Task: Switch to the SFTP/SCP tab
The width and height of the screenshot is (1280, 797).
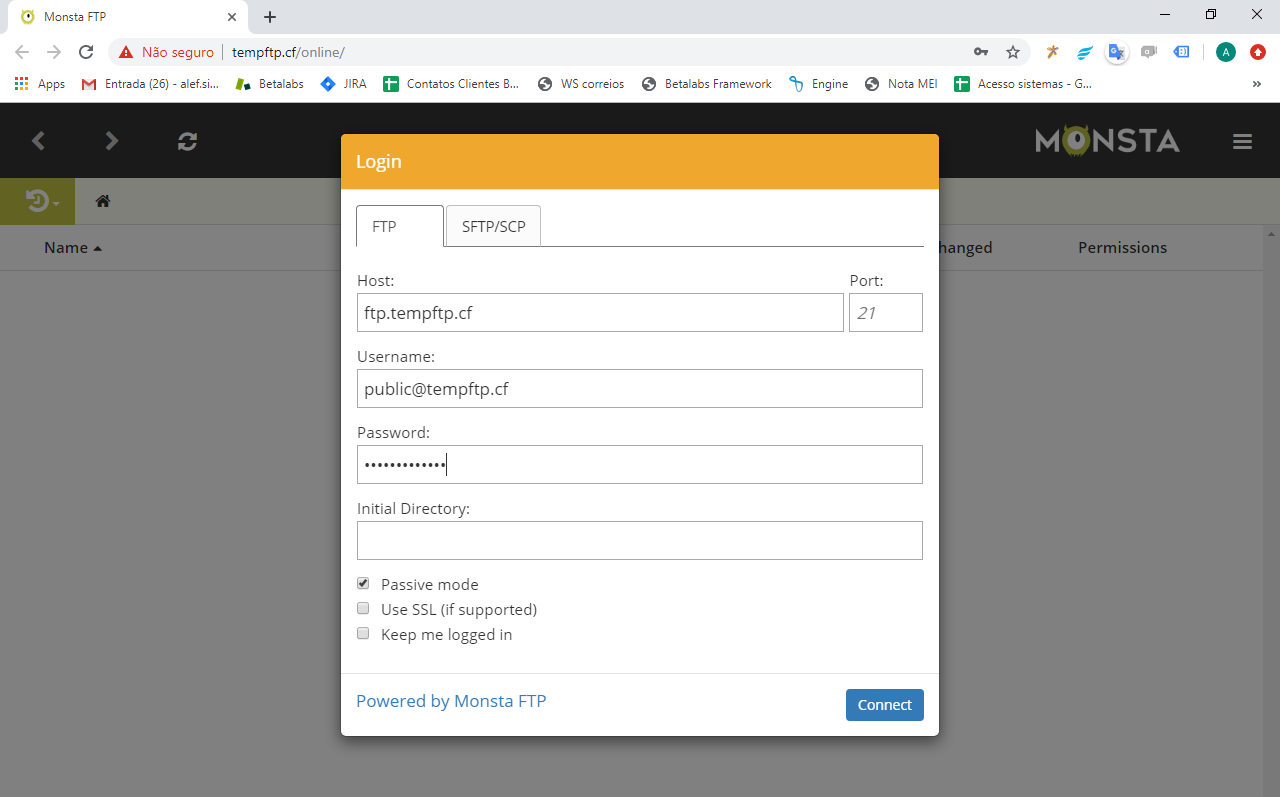Action: point(493,226)
